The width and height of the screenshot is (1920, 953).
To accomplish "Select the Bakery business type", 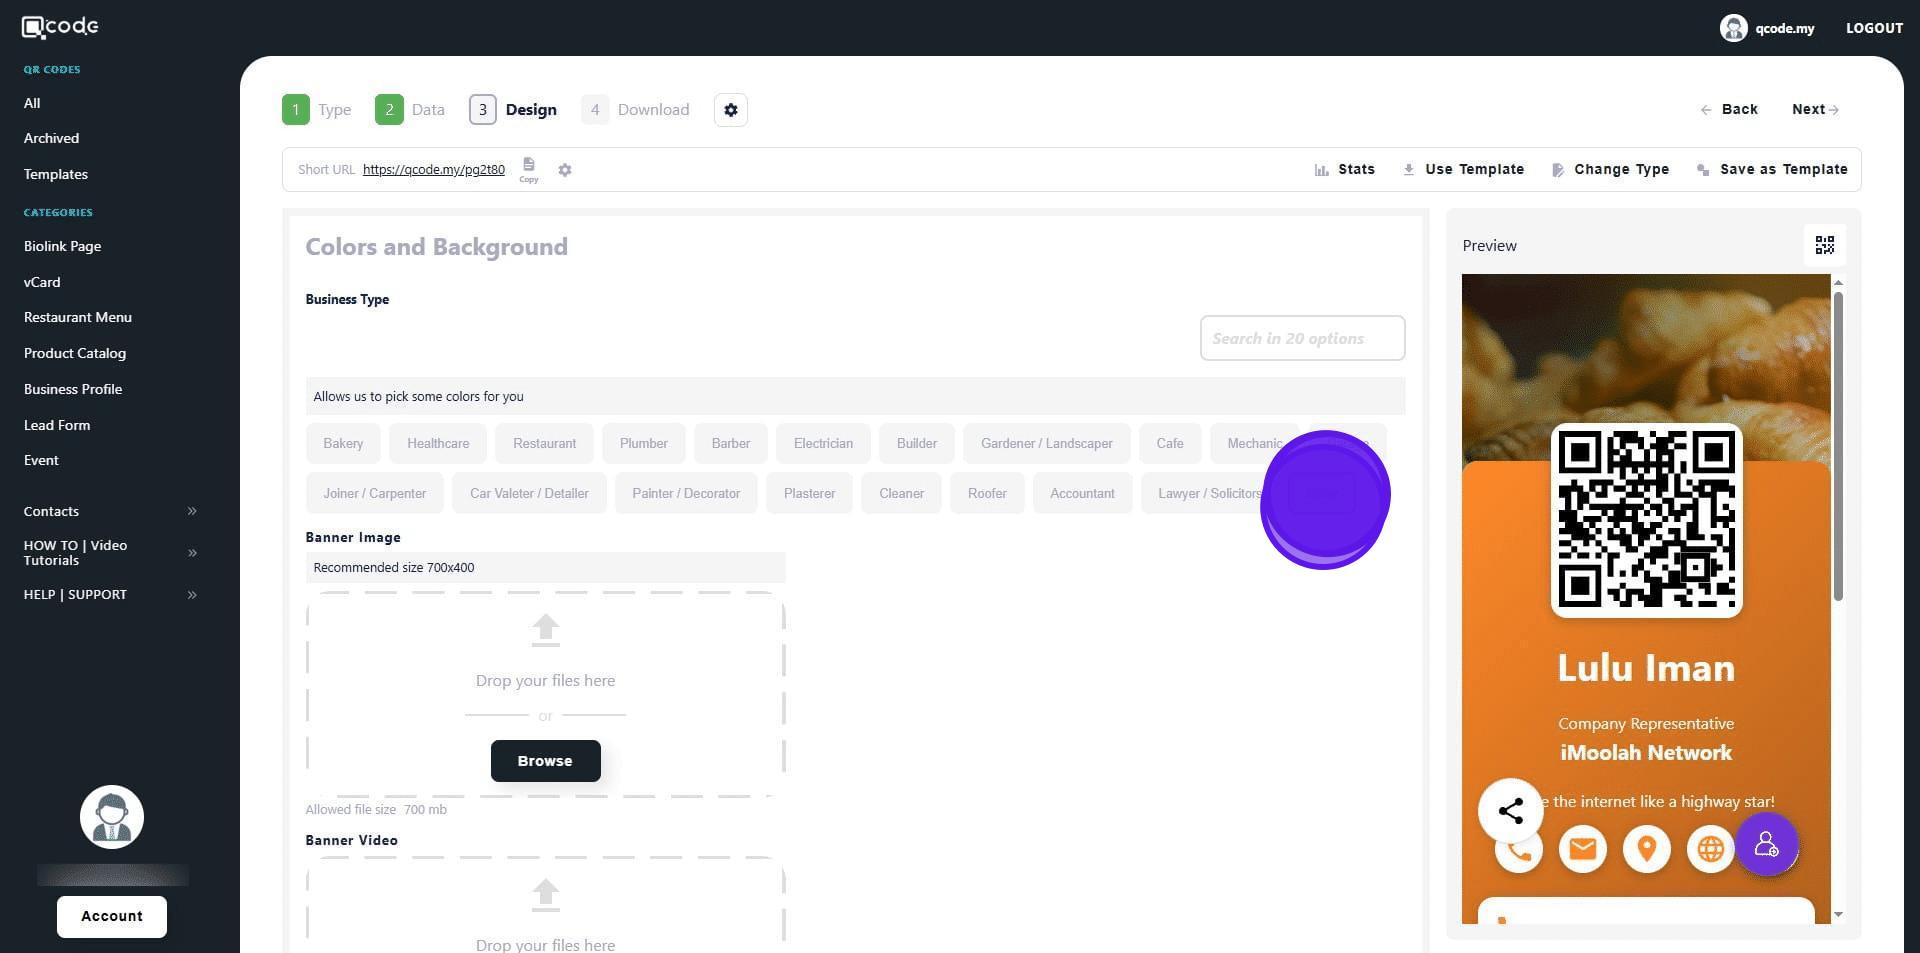I will pos(343,444).
